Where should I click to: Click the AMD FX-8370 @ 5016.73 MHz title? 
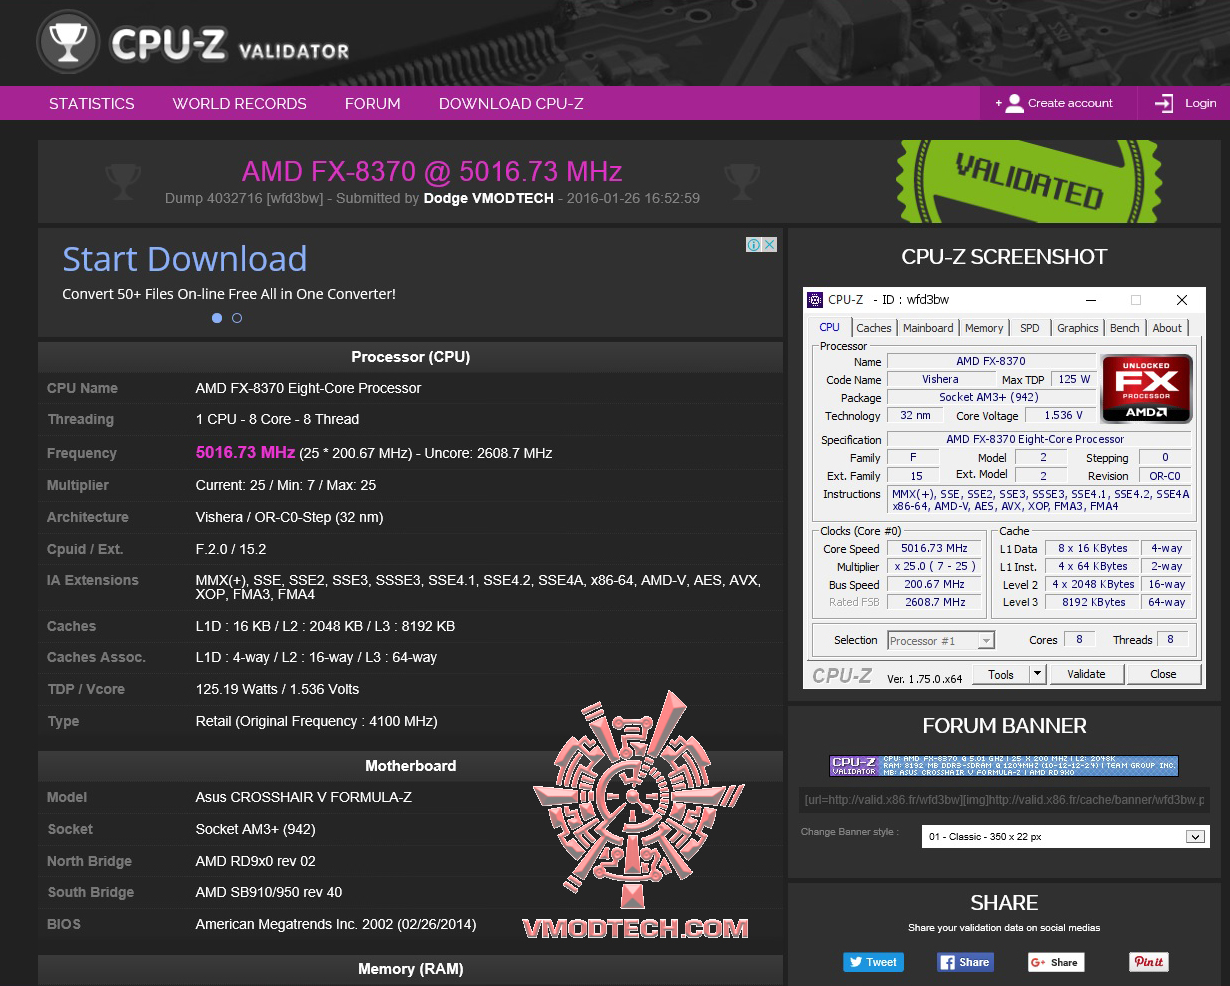click(432, 171)
